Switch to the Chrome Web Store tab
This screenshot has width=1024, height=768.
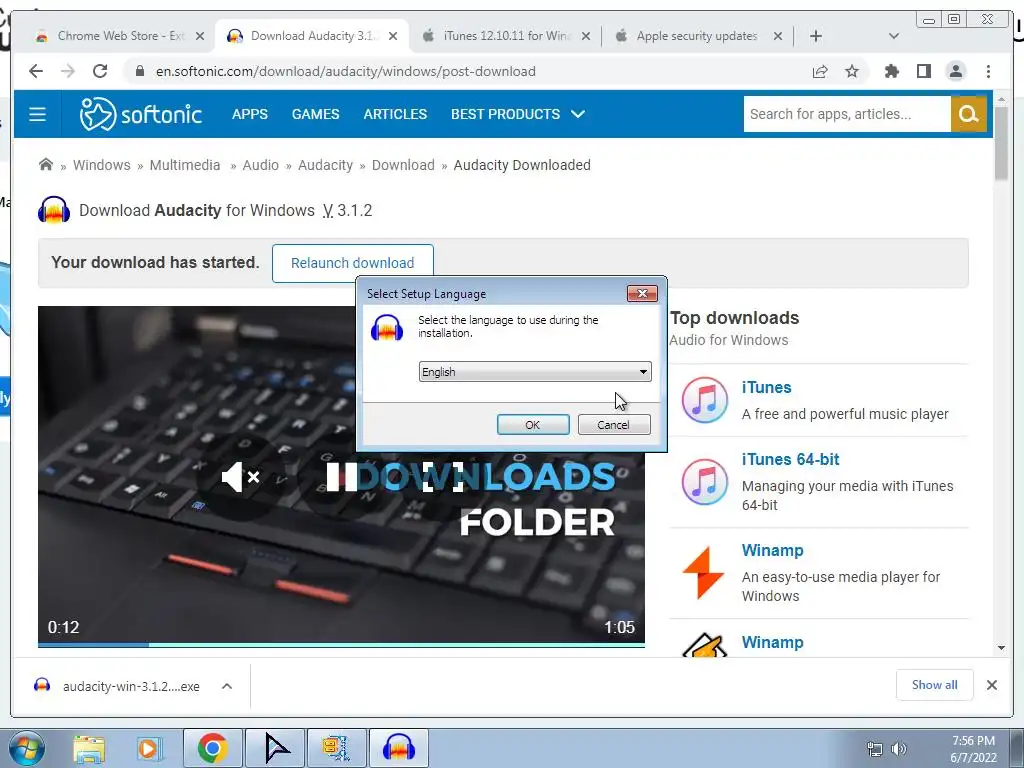pos(121,36)
